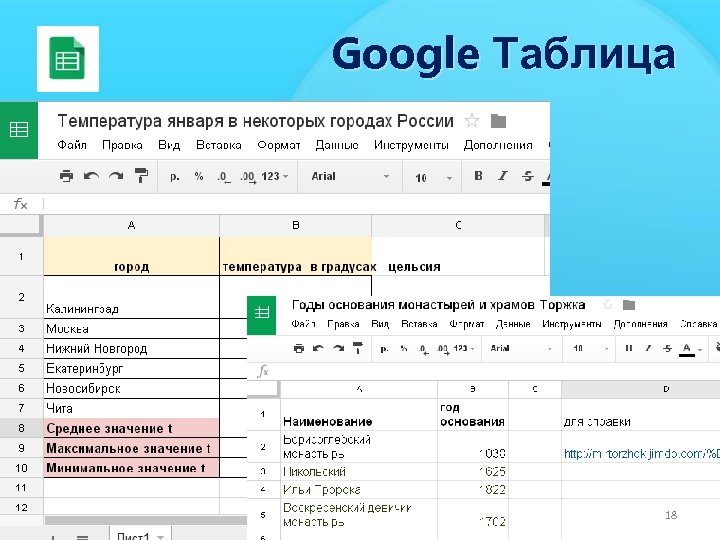
Task: Click title 'Годы основания монастырей и храмов Торжка'
Action: point(438,305)
